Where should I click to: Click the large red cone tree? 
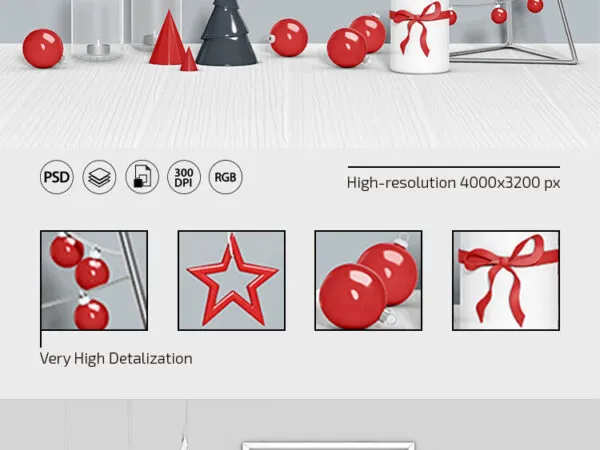(168, 38)
